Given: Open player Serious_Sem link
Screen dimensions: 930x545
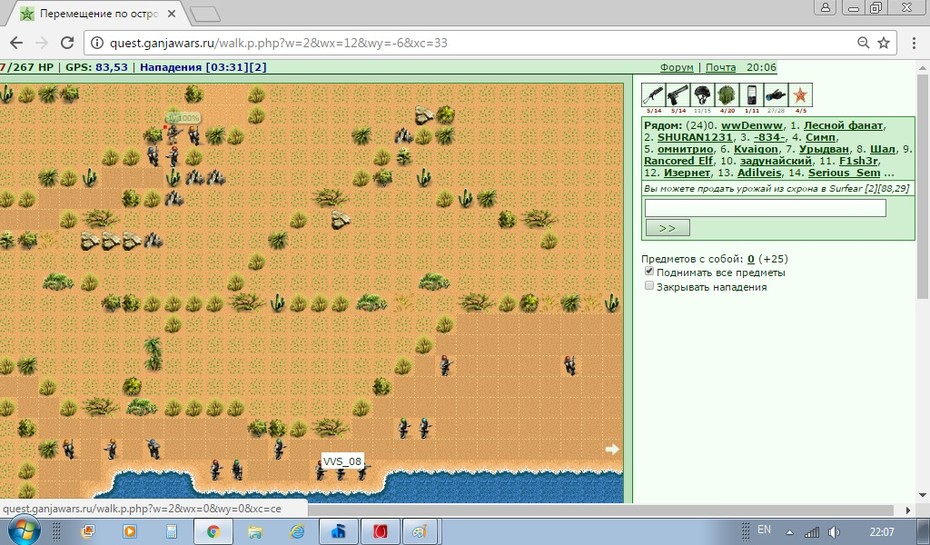Looking at the screenshot, I should tap(844, 173).
